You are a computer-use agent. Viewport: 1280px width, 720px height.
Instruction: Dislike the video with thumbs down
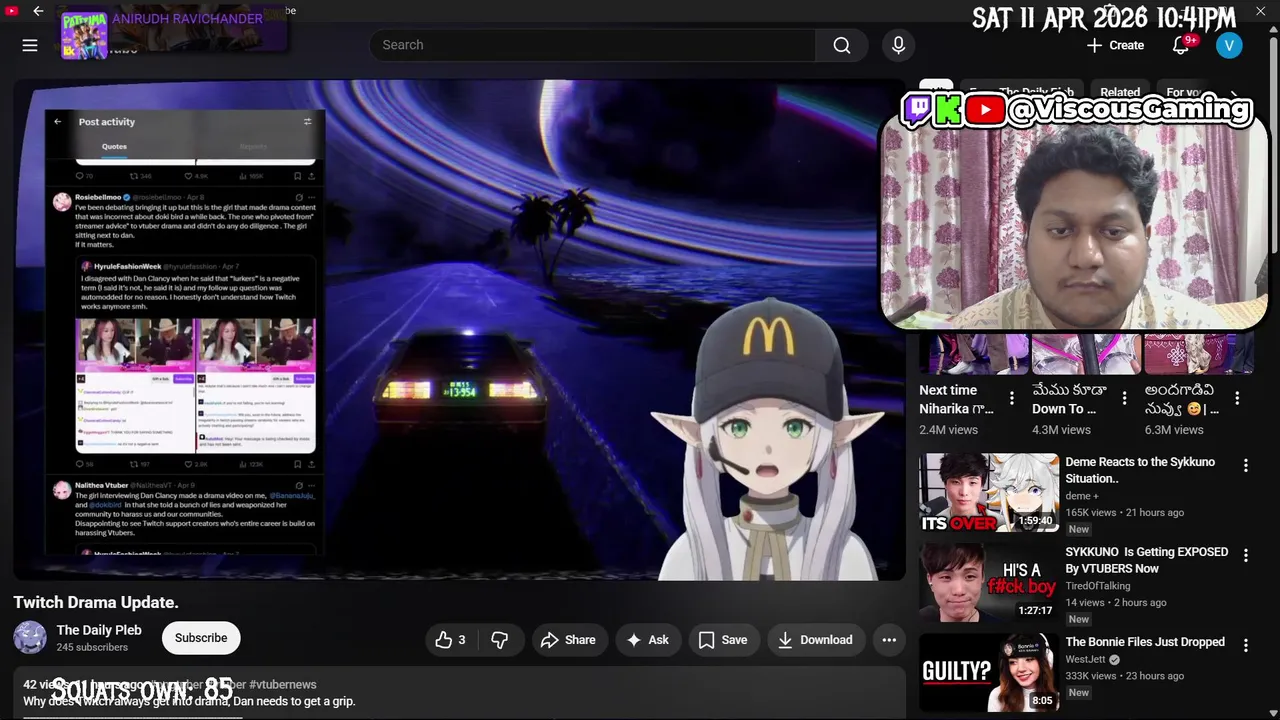tap(500, 640)
